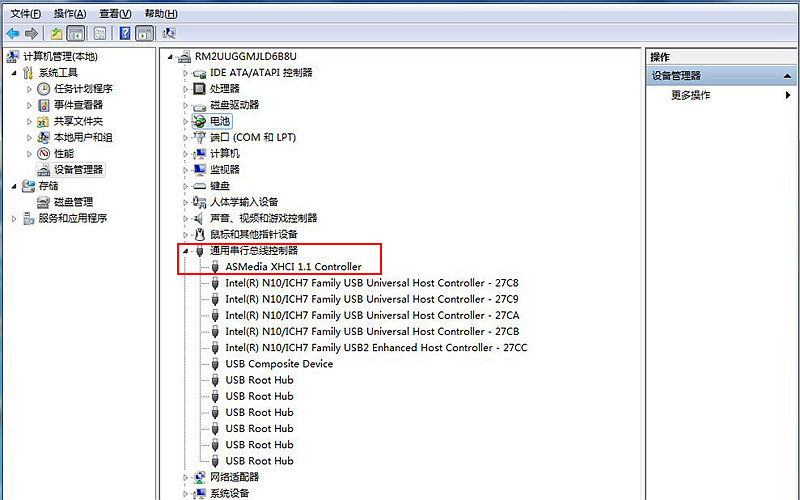Click the IDE ATA/ATAPI 控制器 icon

tap(199, 73)
